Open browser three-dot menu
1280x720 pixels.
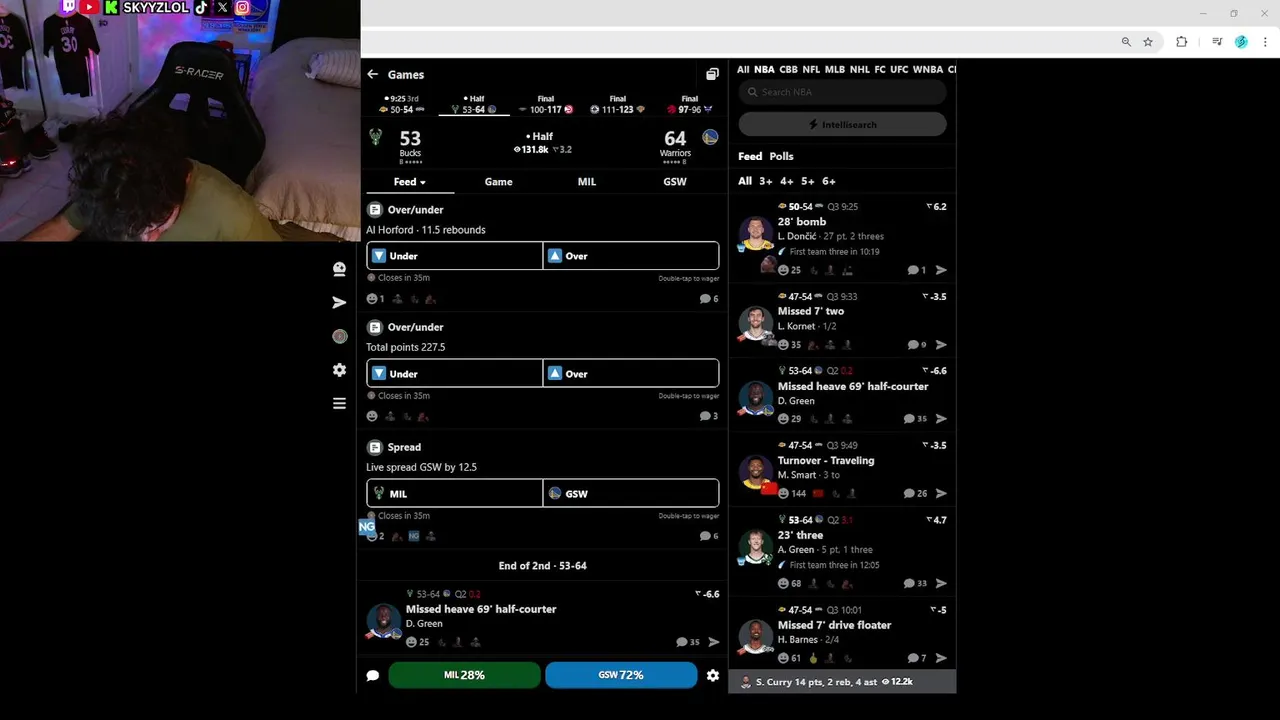point(1266,42)
